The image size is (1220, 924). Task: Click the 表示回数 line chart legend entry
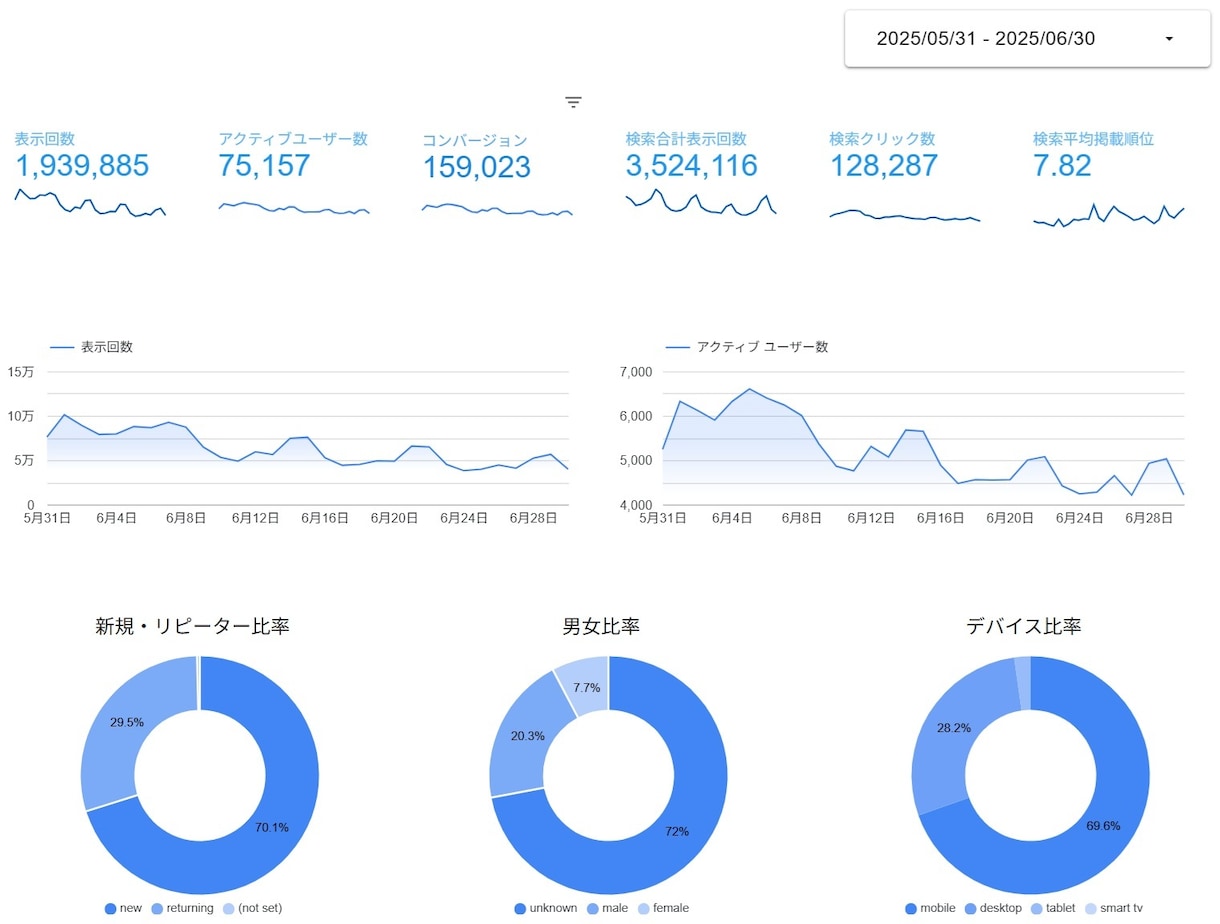92,347
